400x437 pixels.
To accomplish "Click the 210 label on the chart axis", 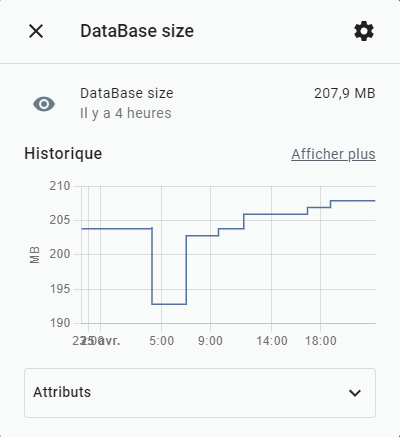I will tap(60, 186).
